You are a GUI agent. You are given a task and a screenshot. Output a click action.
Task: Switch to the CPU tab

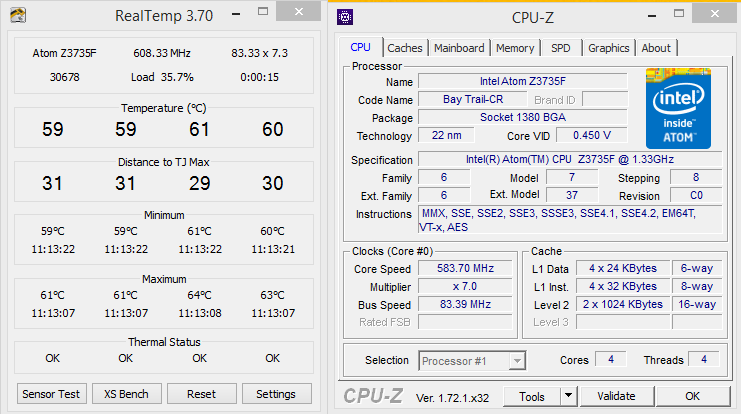coord(361,48)
